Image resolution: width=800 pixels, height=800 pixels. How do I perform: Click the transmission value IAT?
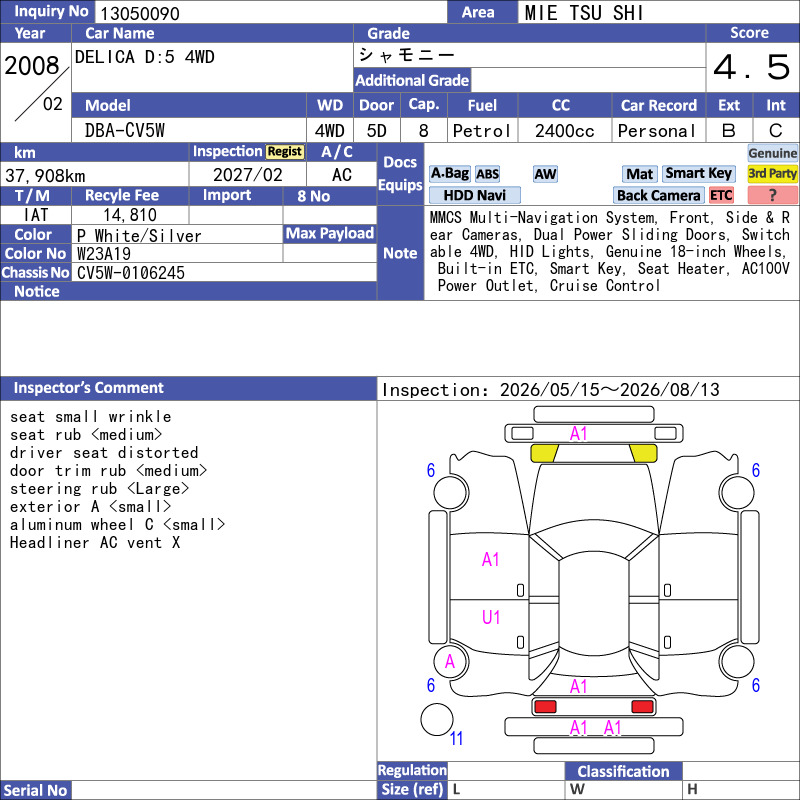(x=36, y=215)
